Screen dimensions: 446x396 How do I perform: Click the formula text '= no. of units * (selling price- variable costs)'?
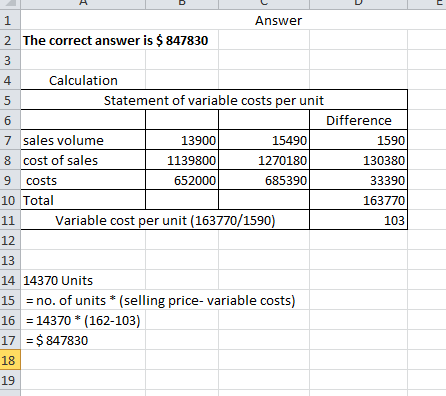point(161,301)
